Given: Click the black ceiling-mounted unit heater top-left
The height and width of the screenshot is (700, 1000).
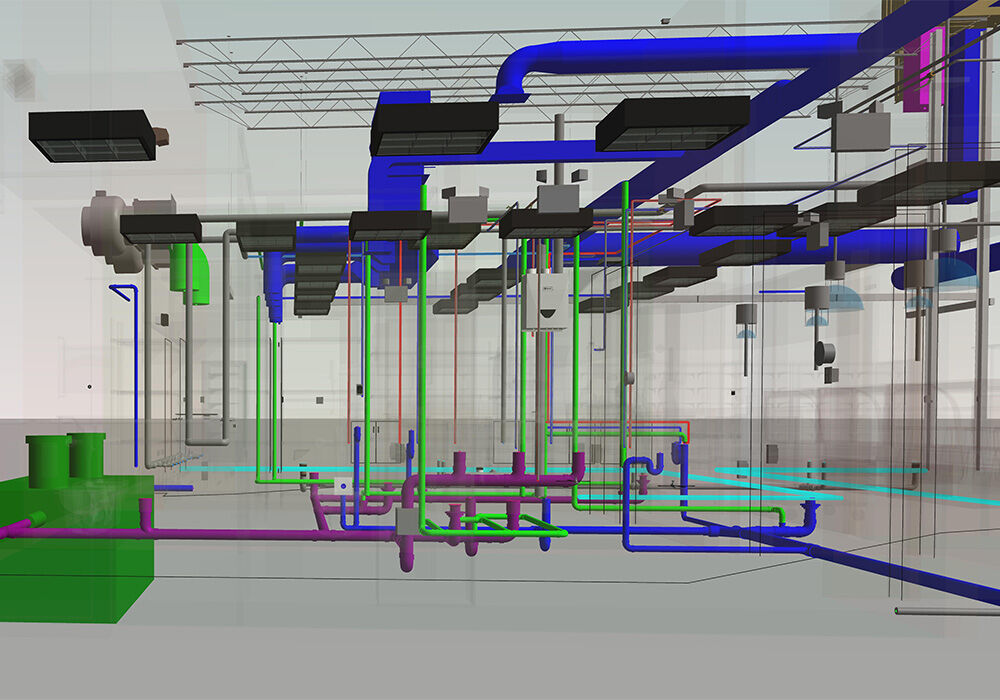Looking at the screenshot, I should click(x=95, y=135).
